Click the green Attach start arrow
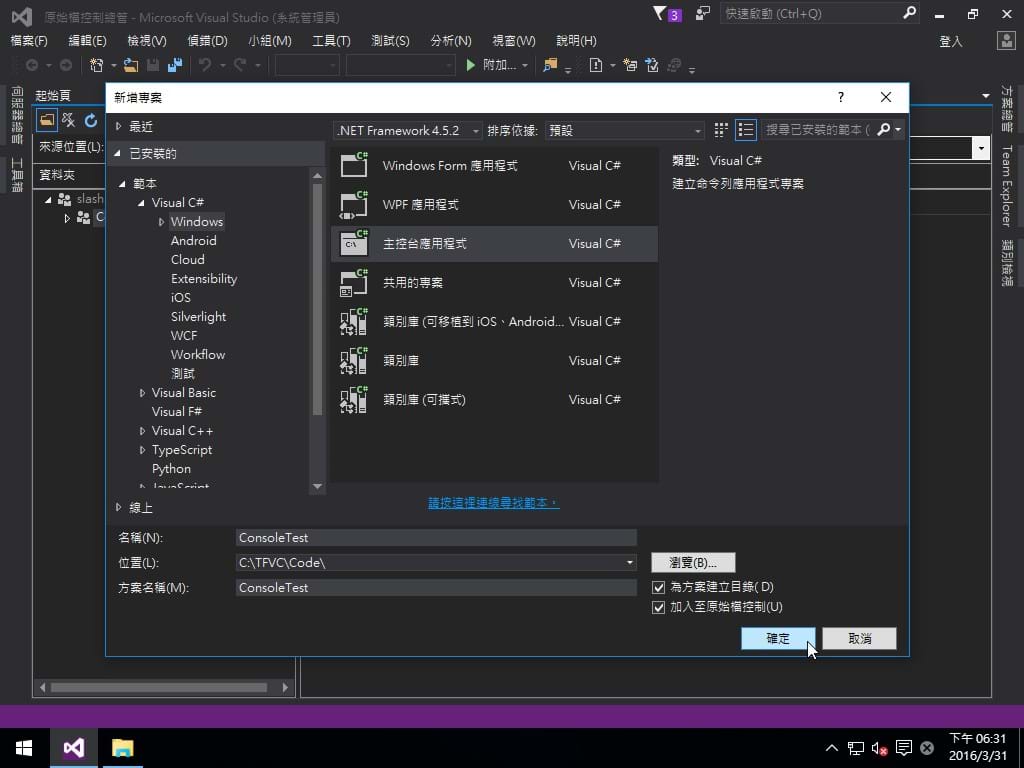 [470, 65]
